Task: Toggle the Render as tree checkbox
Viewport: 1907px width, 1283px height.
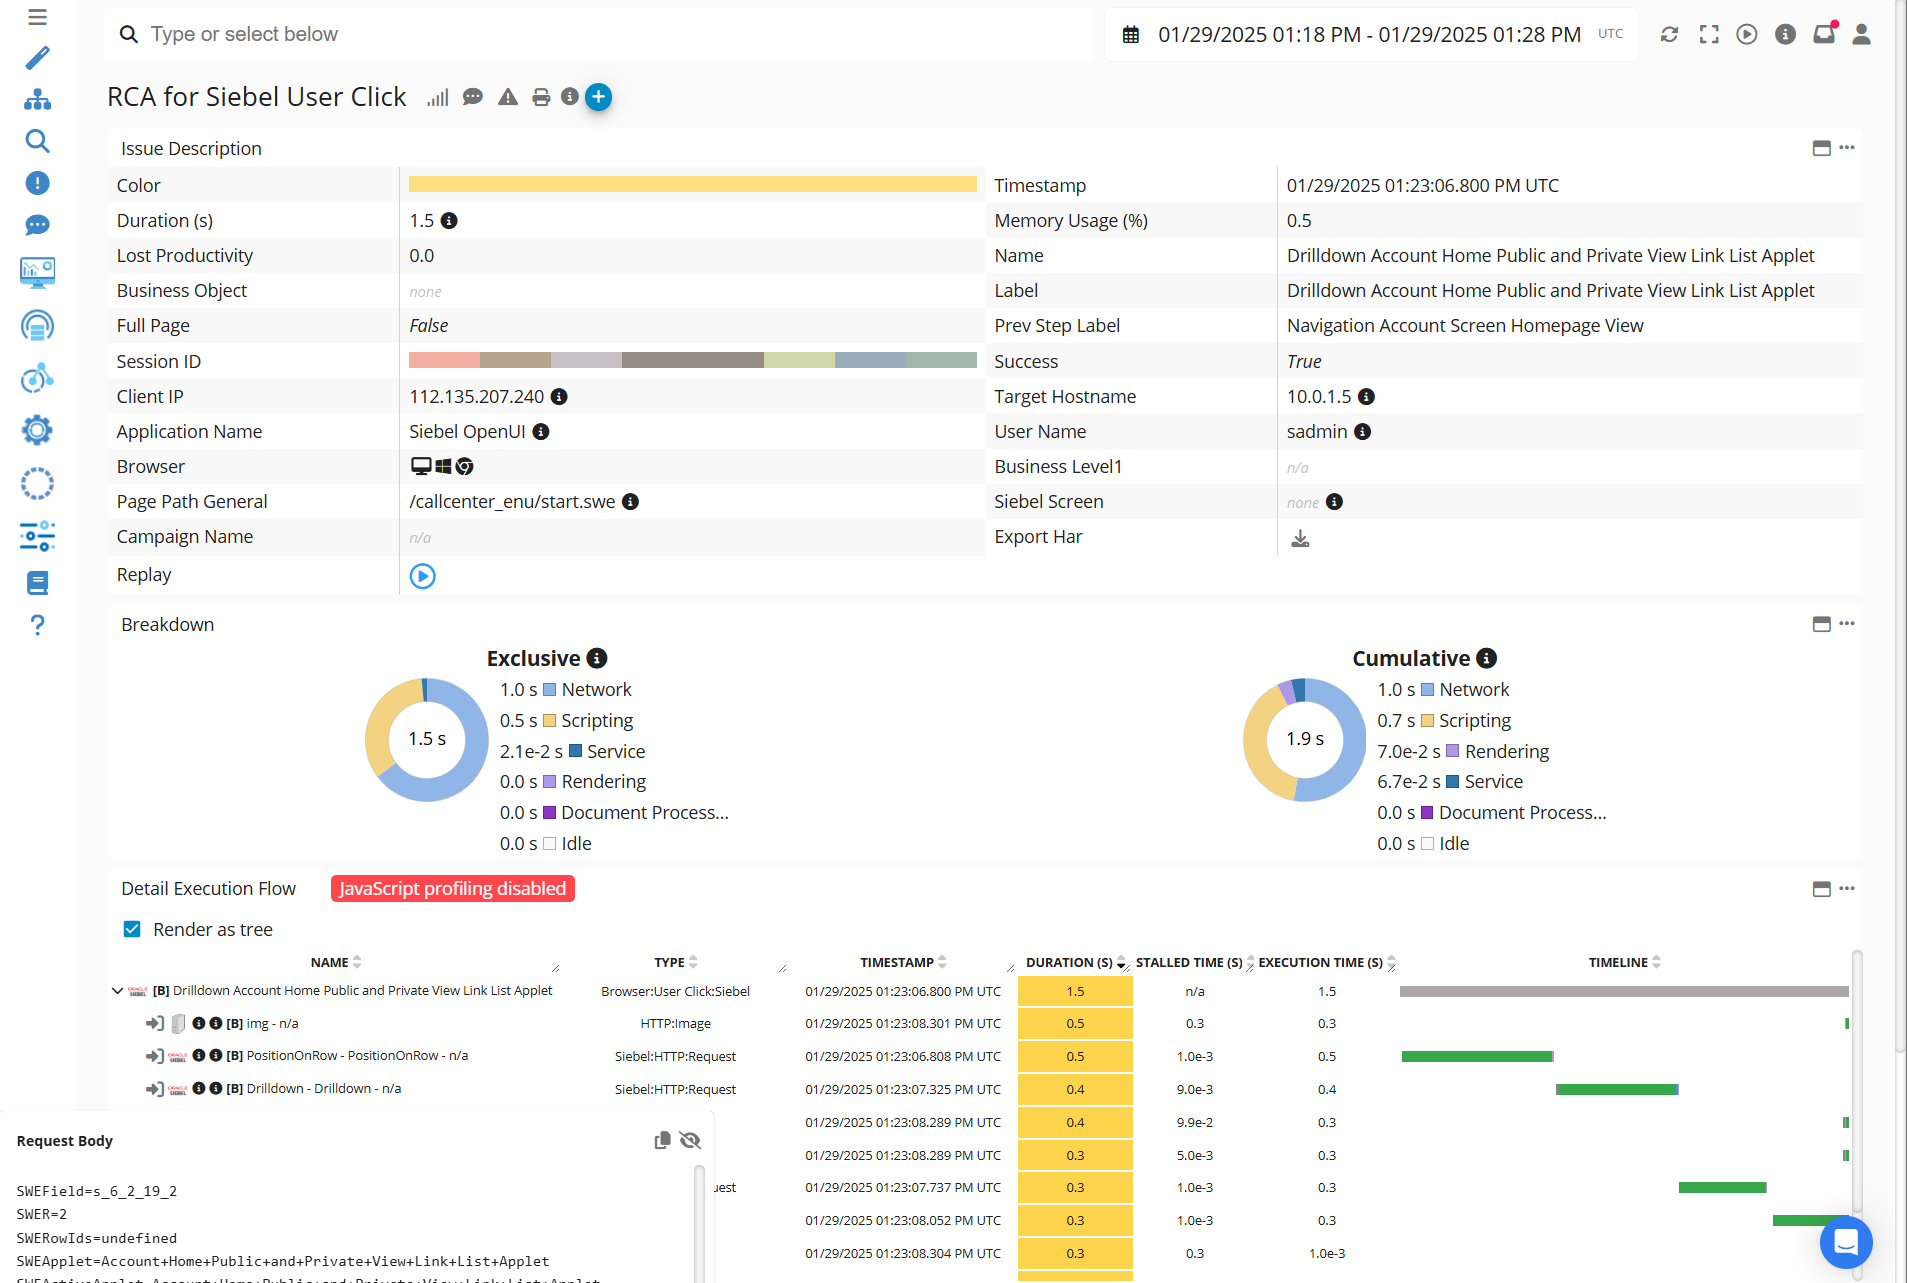Action: pyautogui.click(x=132, y=929)
